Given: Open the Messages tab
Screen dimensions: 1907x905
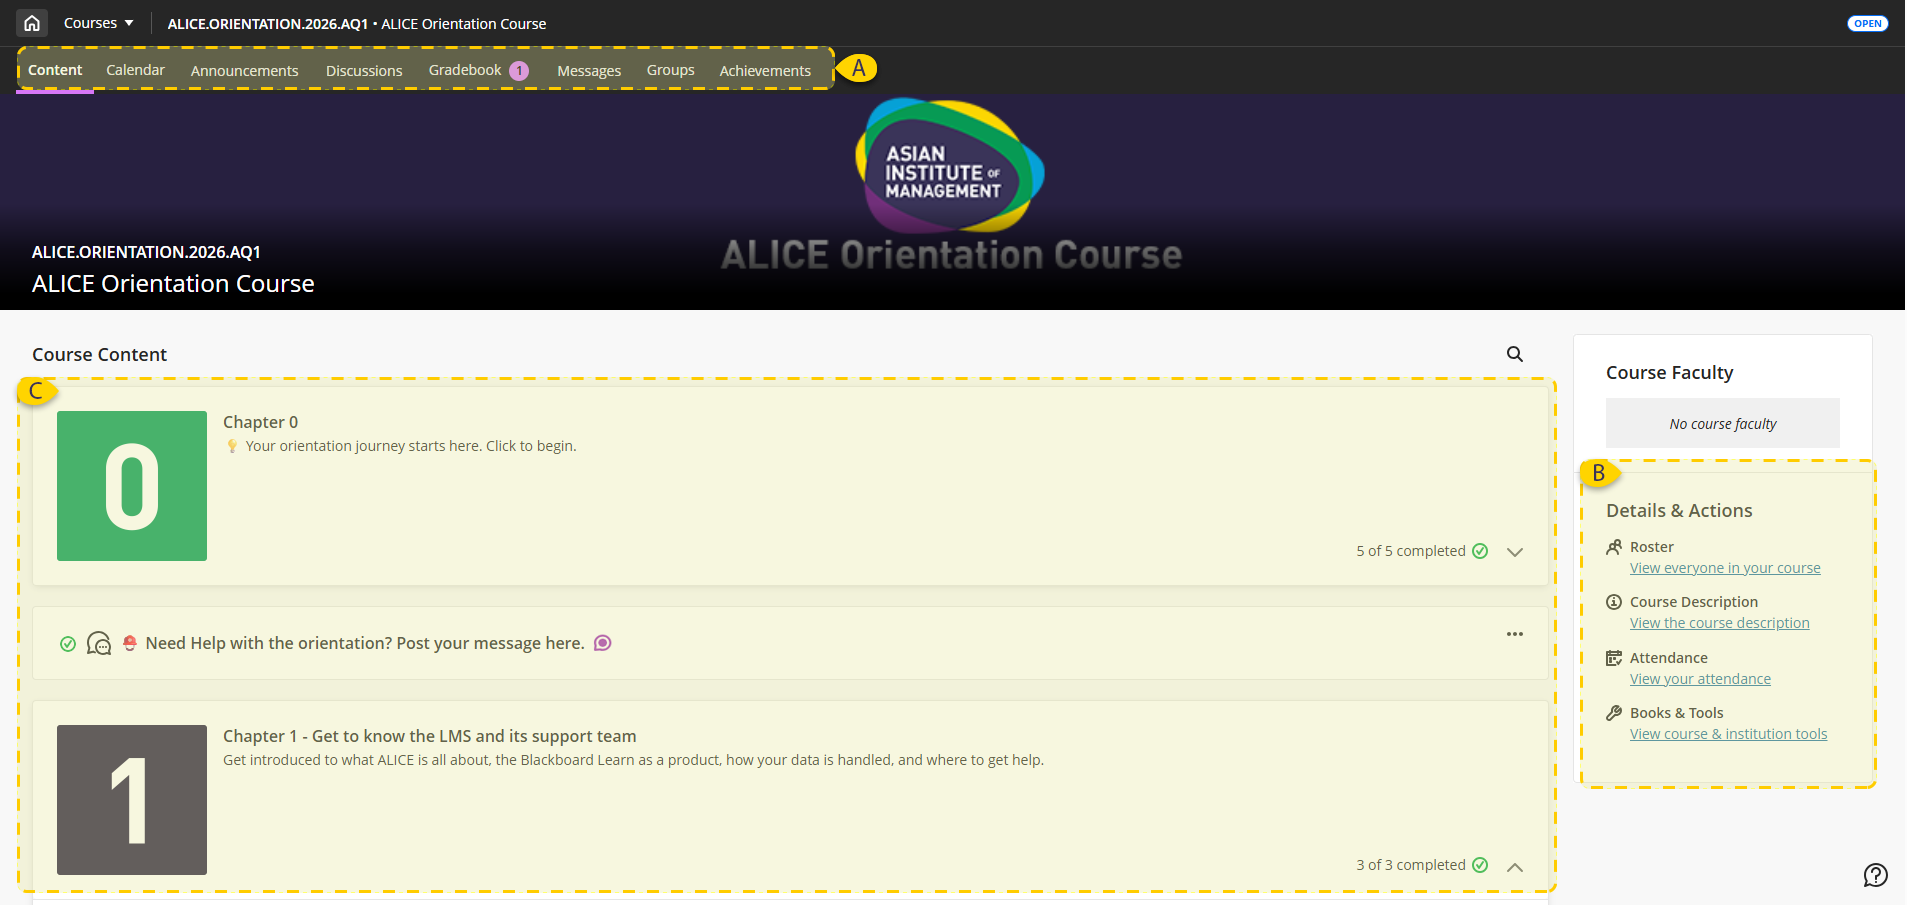Looking at the screenshot, I should pos(589,71).
